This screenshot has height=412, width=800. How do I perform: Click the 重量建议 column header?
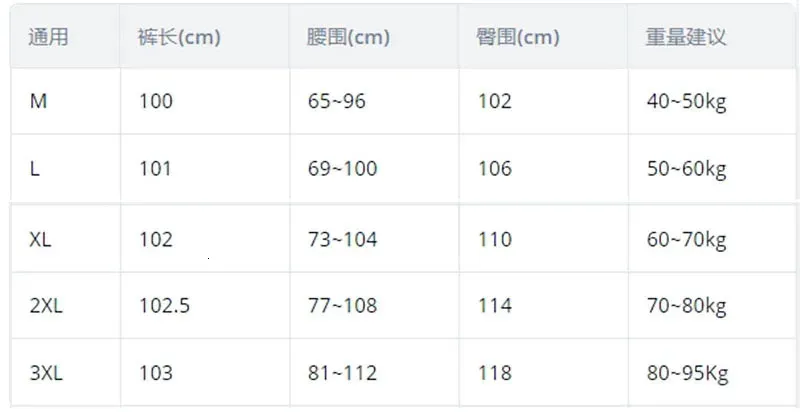pyautogui.click(x=685, y=38)
